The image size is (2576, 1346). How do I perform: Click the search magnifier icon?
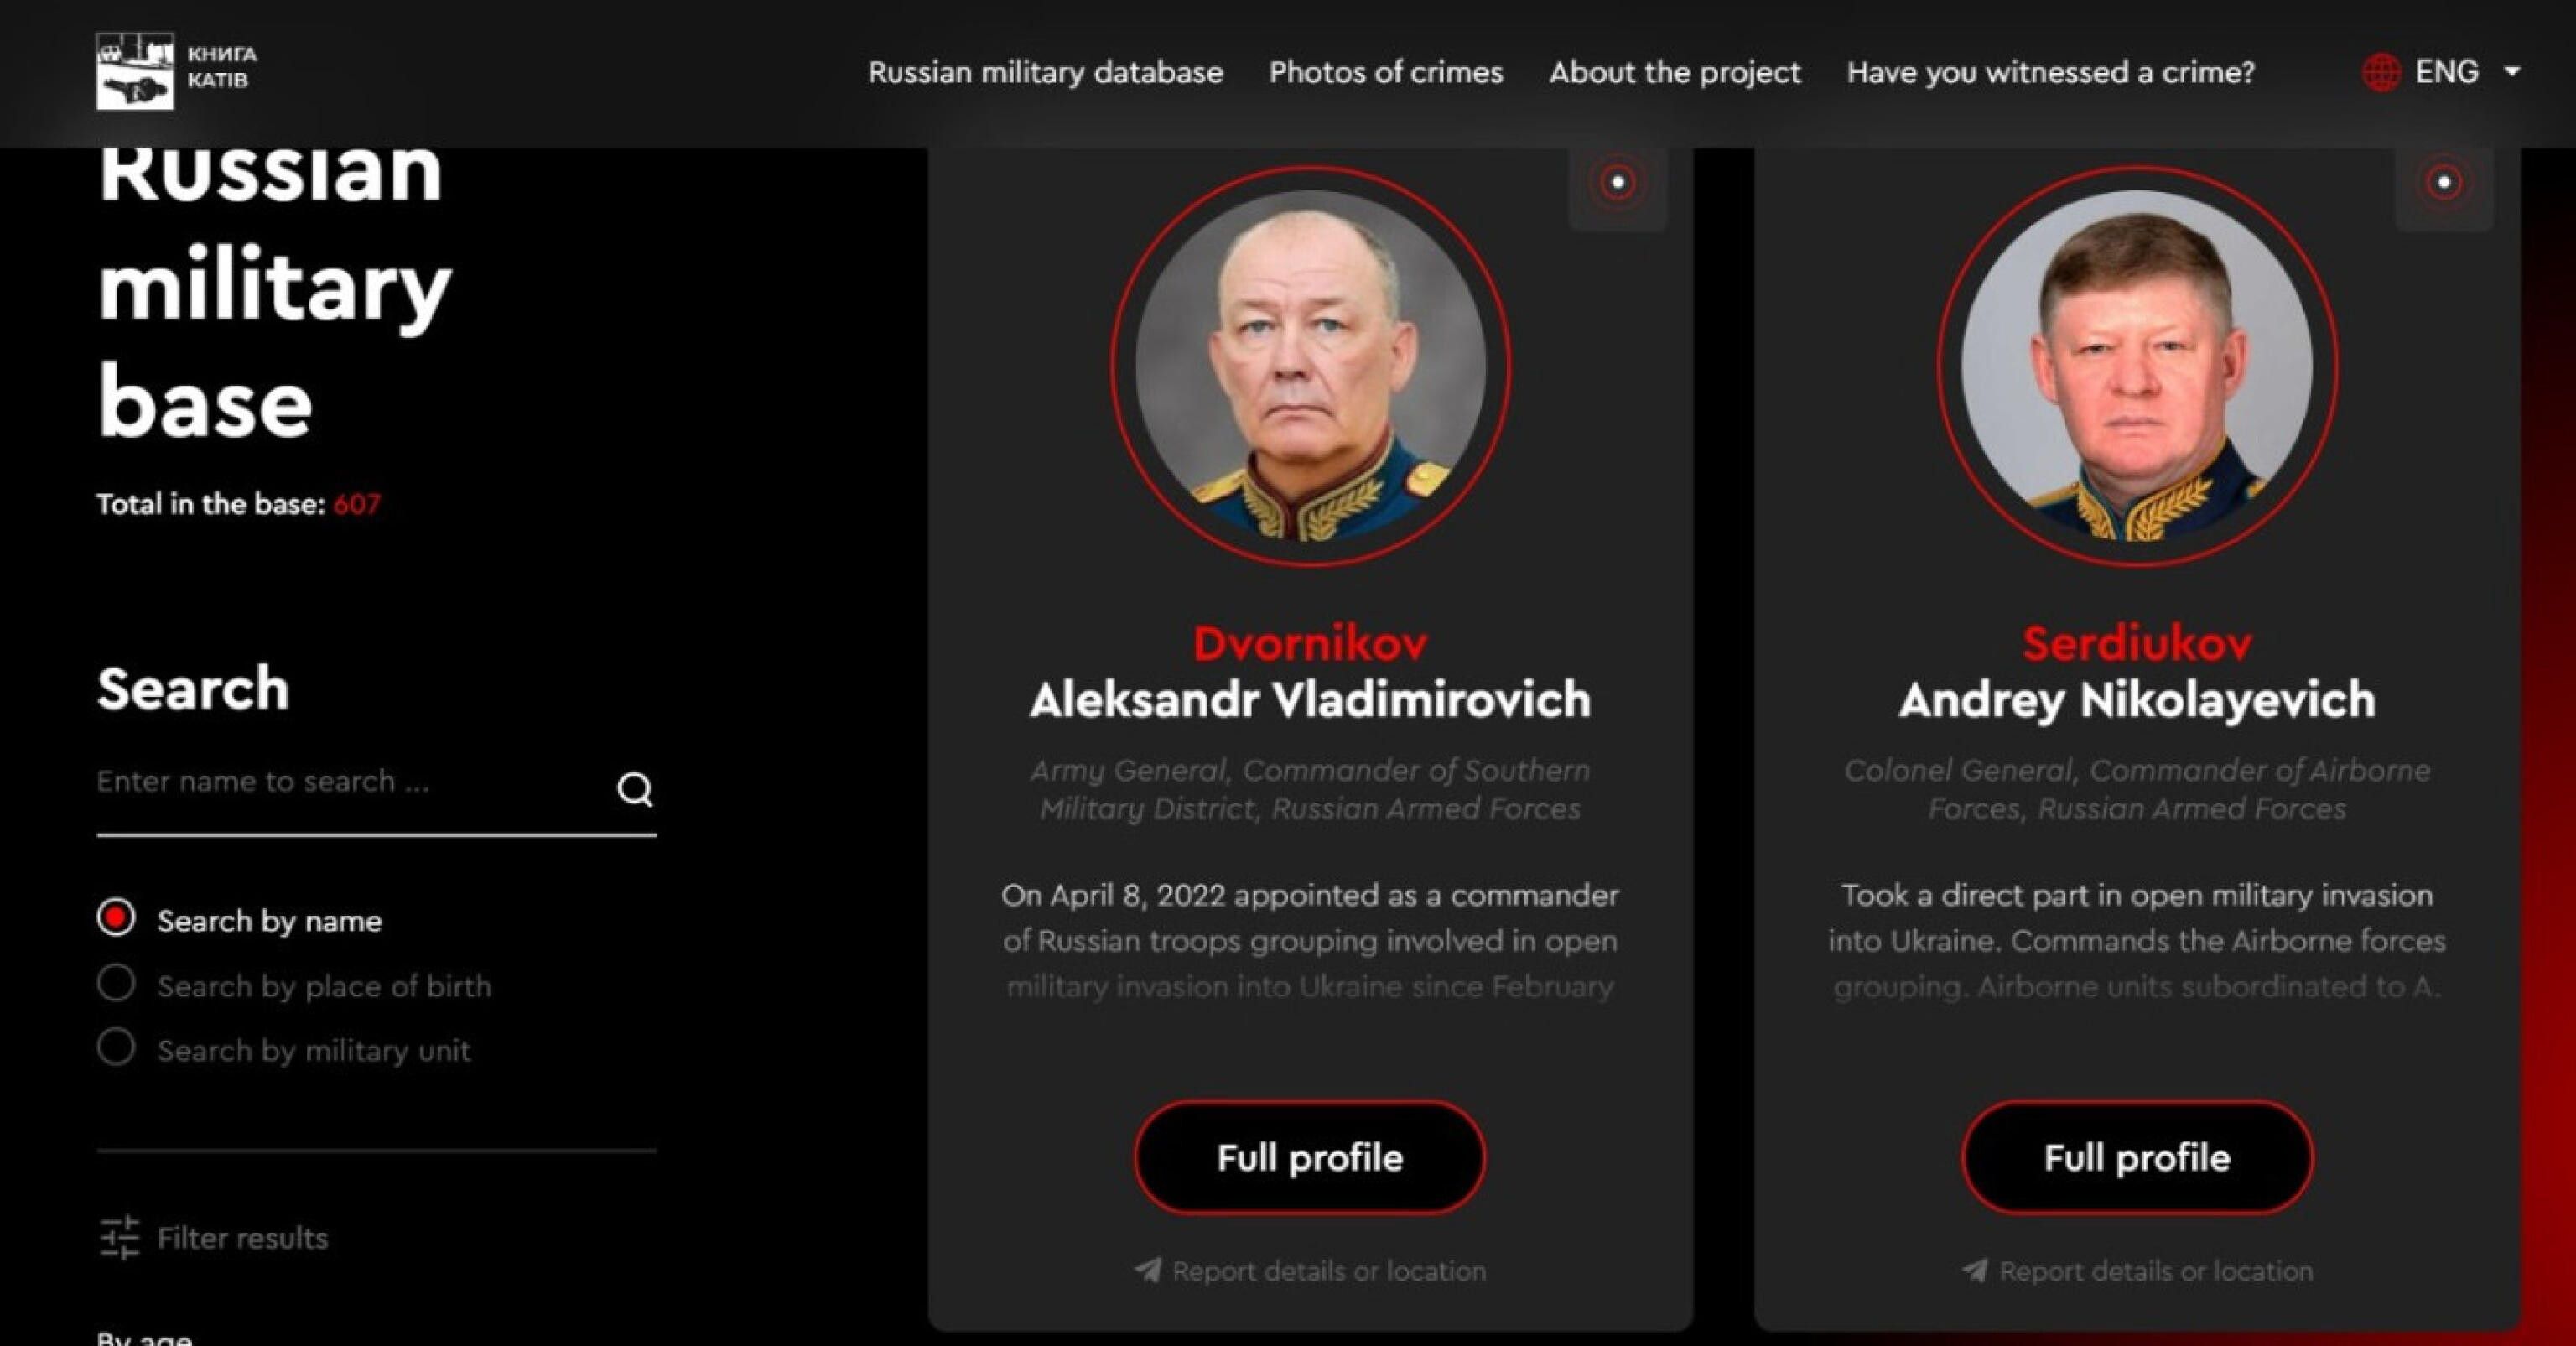click(635, 789)
